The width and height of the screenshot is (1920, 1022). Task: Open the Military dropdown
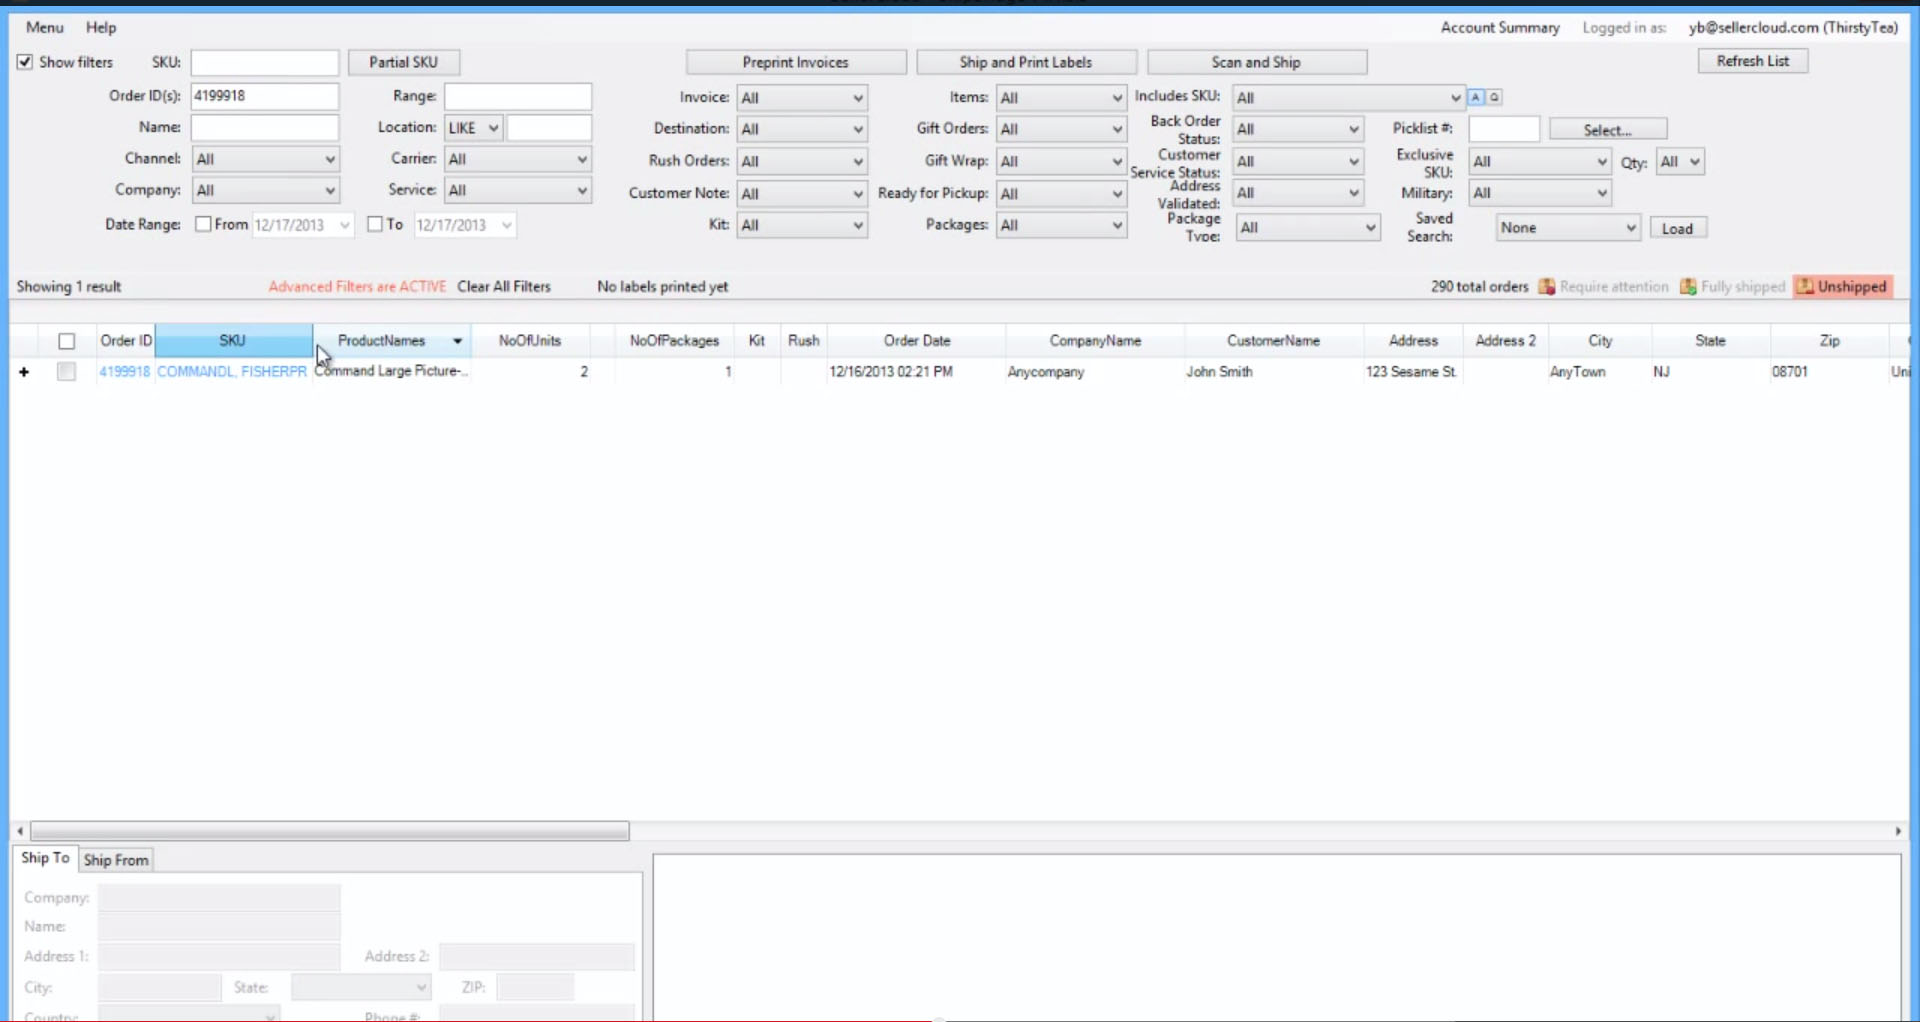tap(1540, 193)
